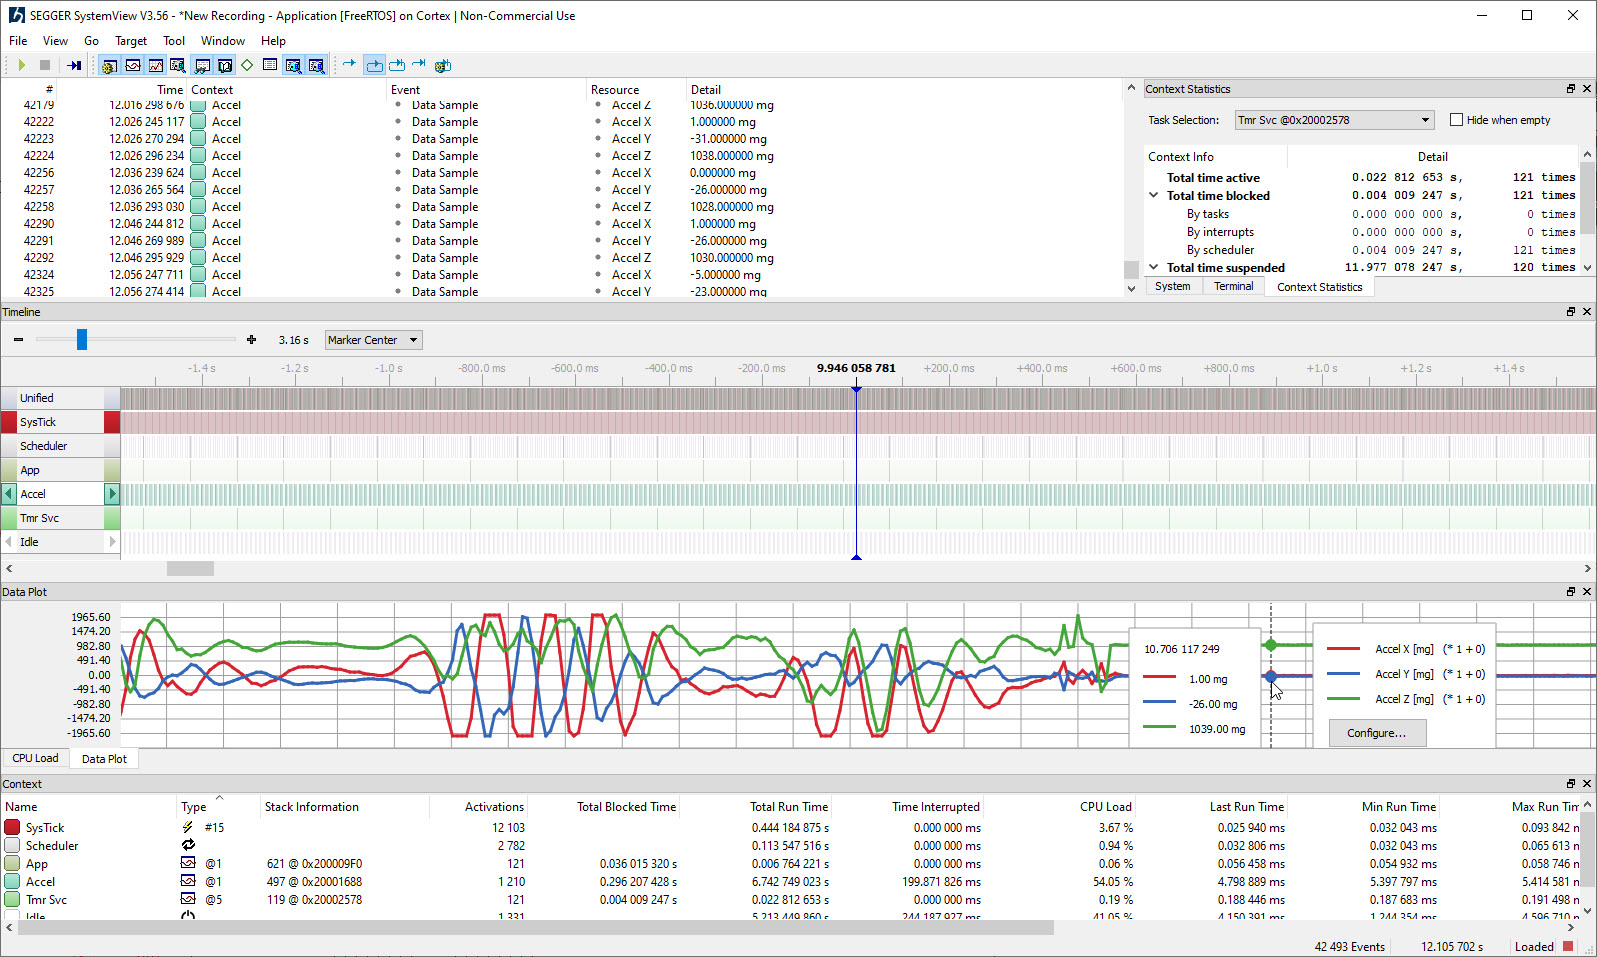Open the Marker Center dropdown
The width and height of the screenshot is (1597, 957).
(373, 340)
